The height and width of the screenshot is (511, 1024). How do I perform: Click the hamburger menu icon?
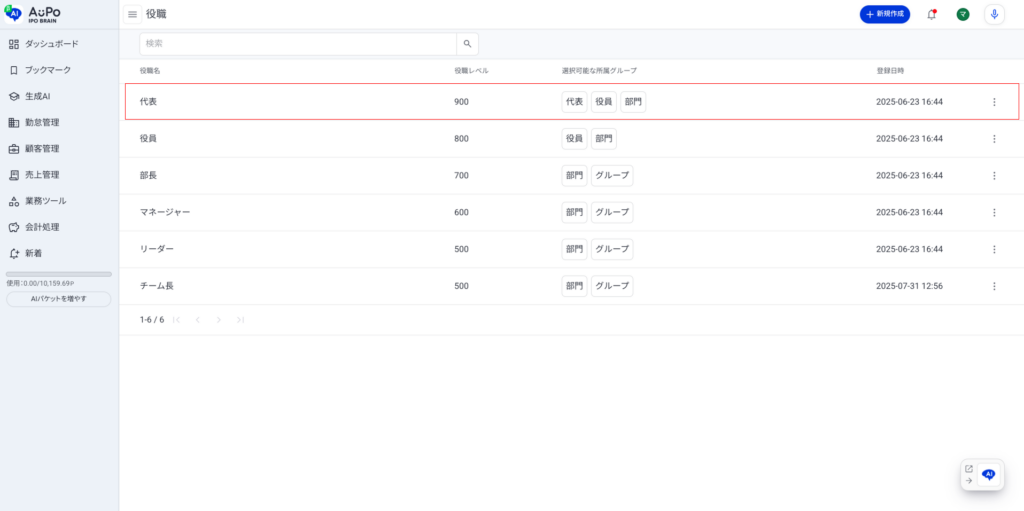[x=132, y=14]
